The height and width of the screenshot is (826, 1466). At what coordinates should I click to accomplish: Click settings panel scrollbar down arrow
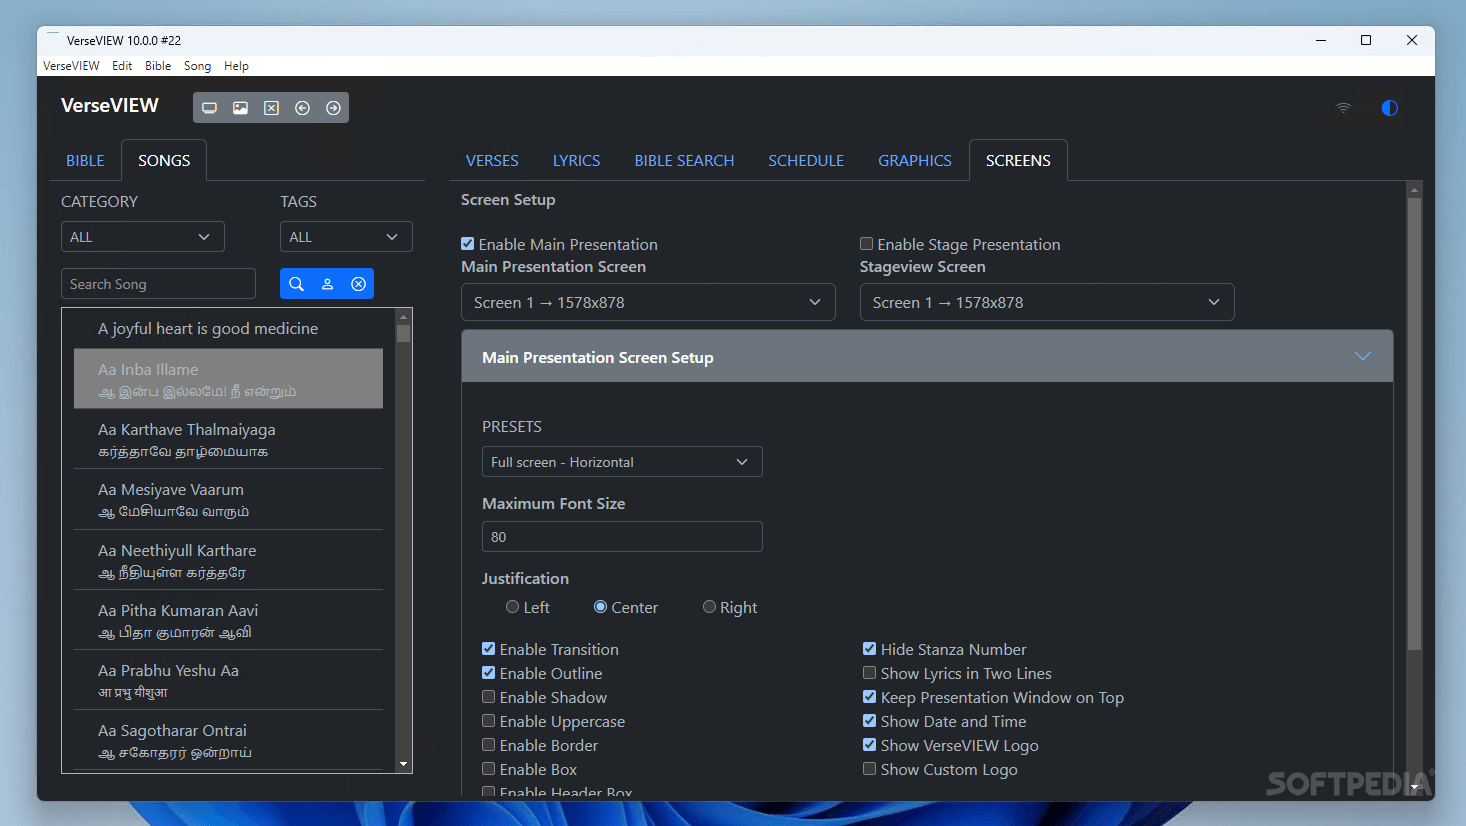[1414, 788]
